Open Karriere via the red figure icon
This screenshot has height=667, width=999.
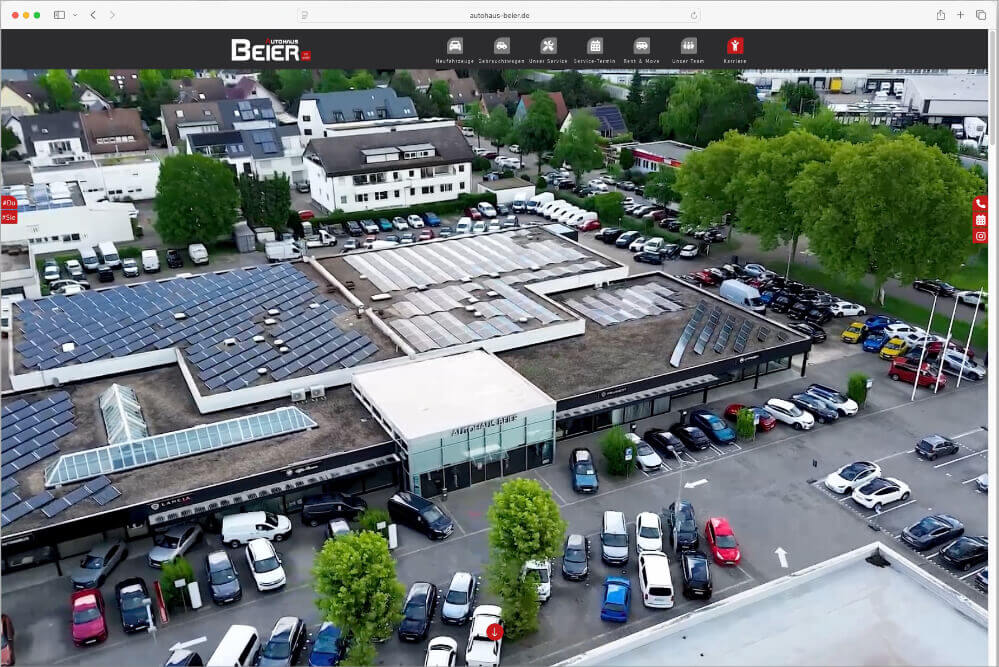pos(735,44)
